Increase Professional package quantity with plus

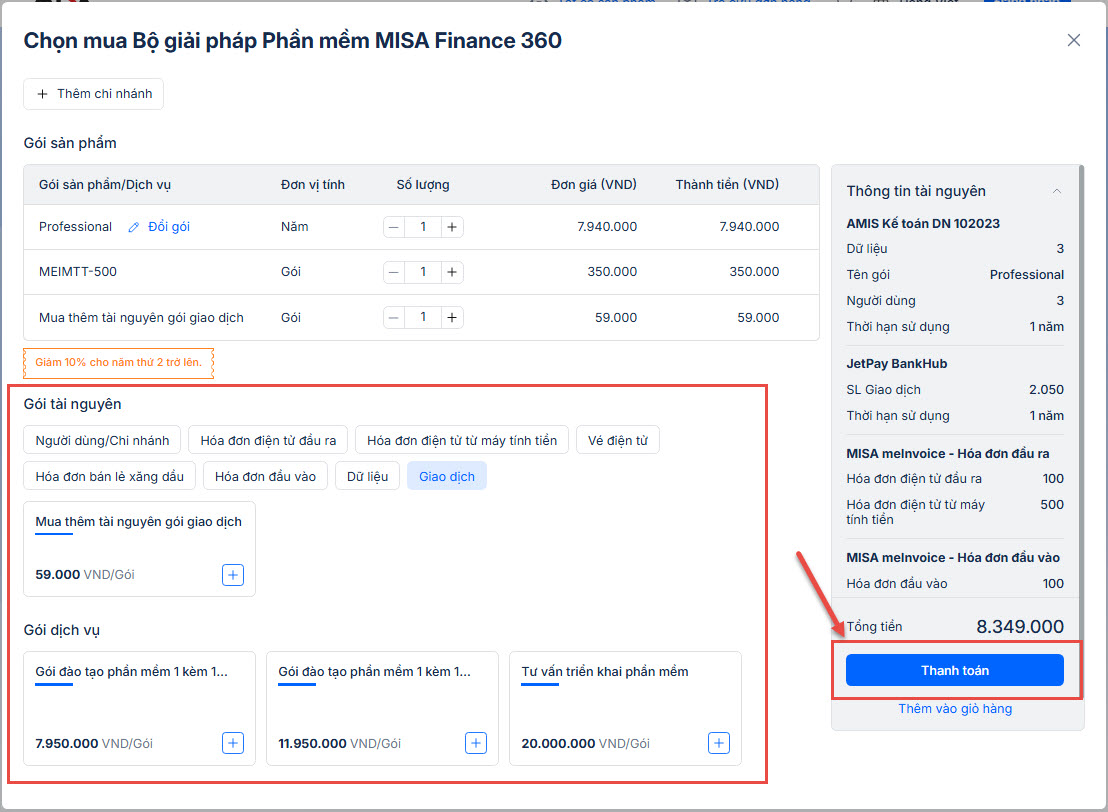pos(452,227)
